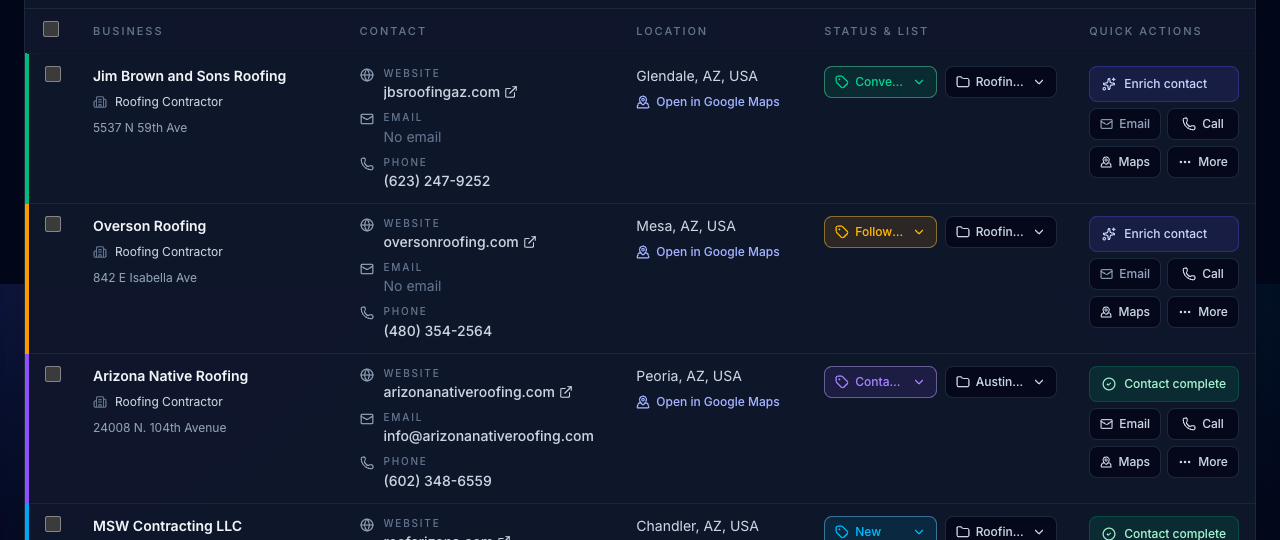Click the Business column header
The width and height of the screenshot is (1280, 540).
point(128,31)
